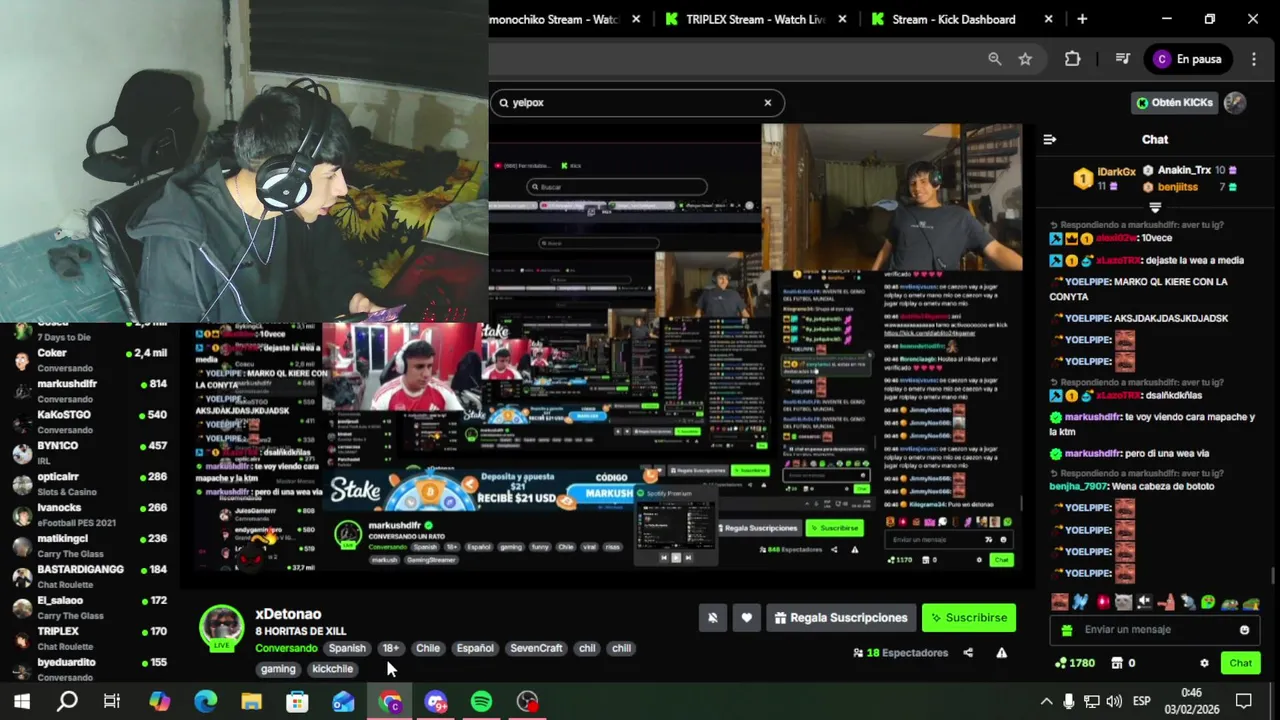The image size is (1280, 720).
Task: Show hidden tray icons chevron
Action: [x=1046, y=702]
